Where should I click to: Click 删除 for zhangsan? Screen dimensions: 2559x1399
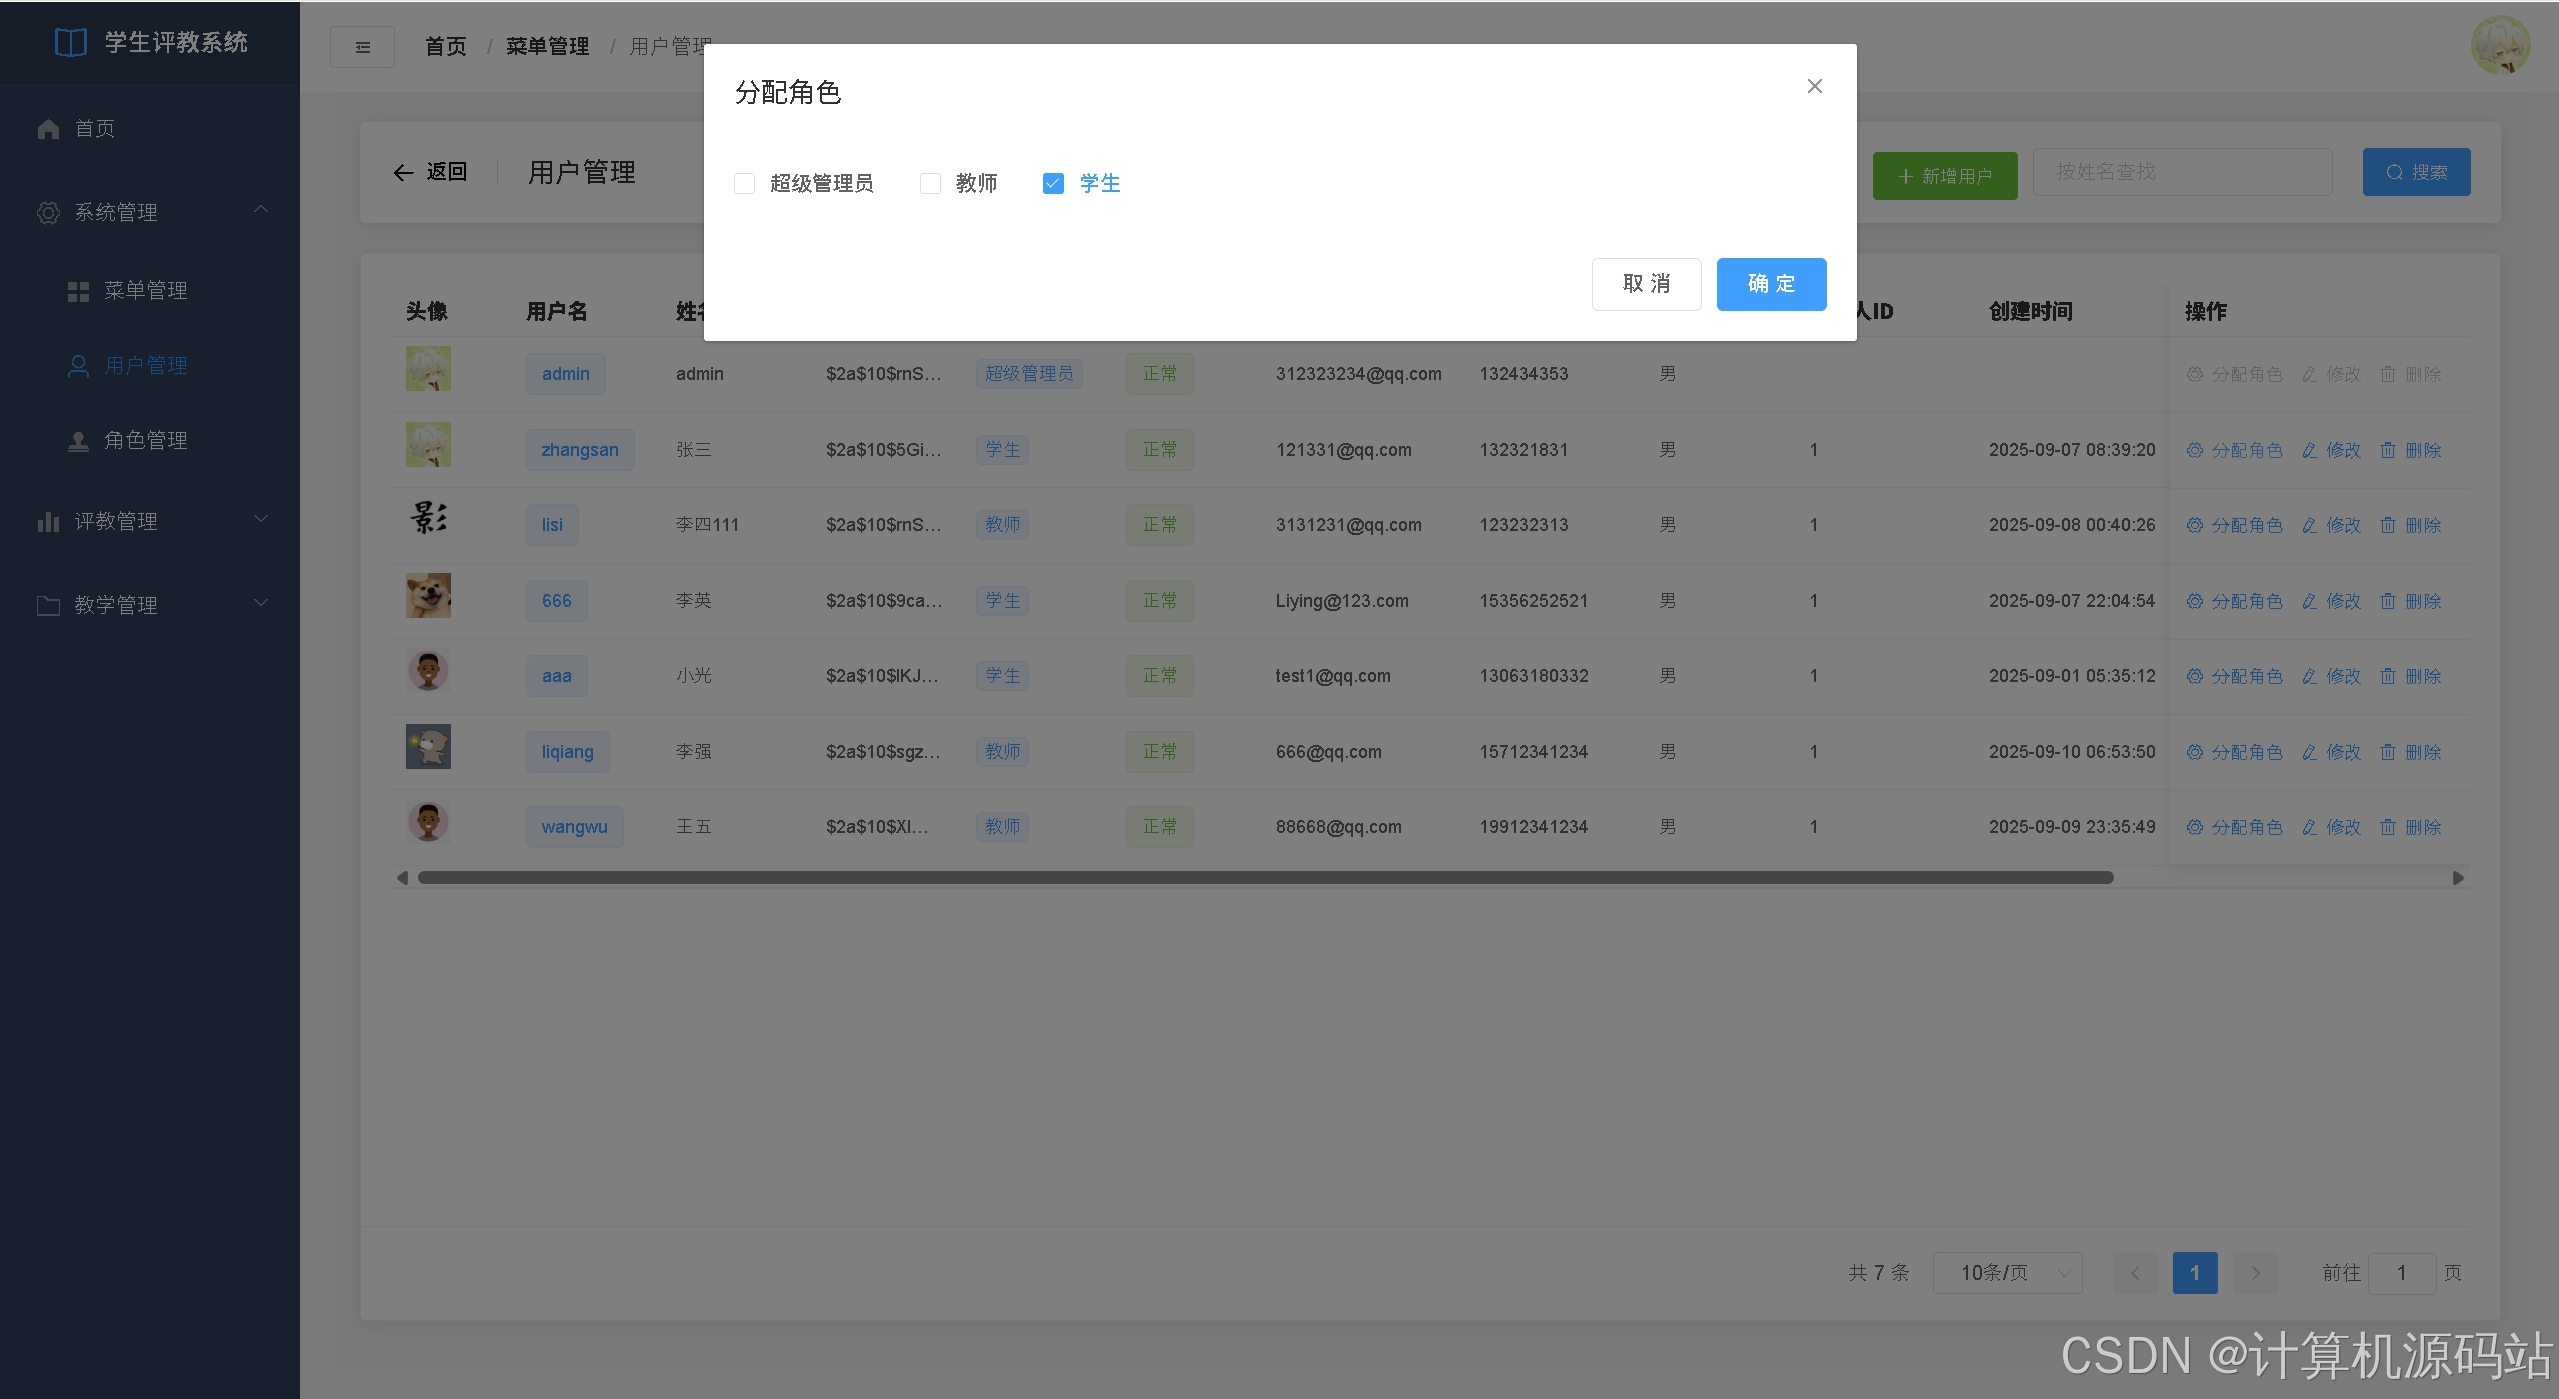[2411, 450]
